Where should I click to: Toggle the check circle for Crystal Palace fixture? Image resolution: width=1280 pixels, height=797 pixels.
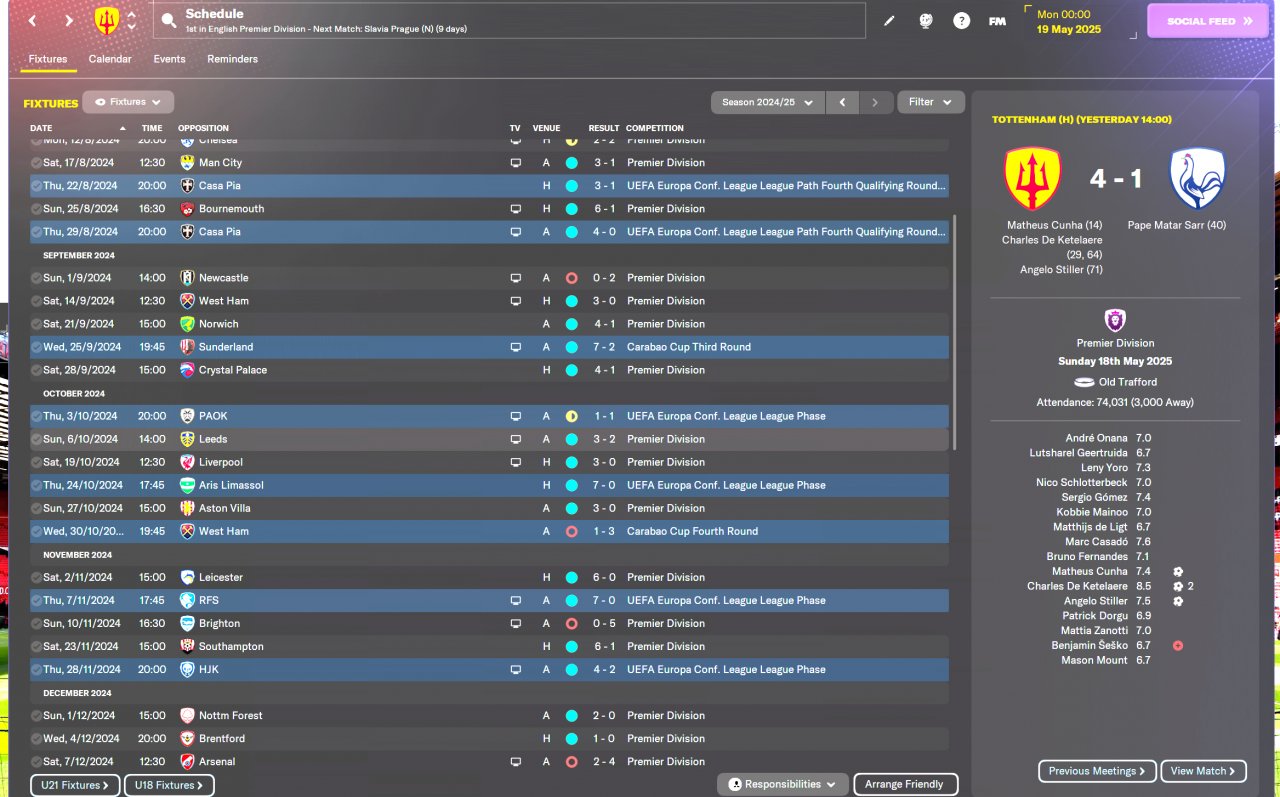tap(36, 370)
